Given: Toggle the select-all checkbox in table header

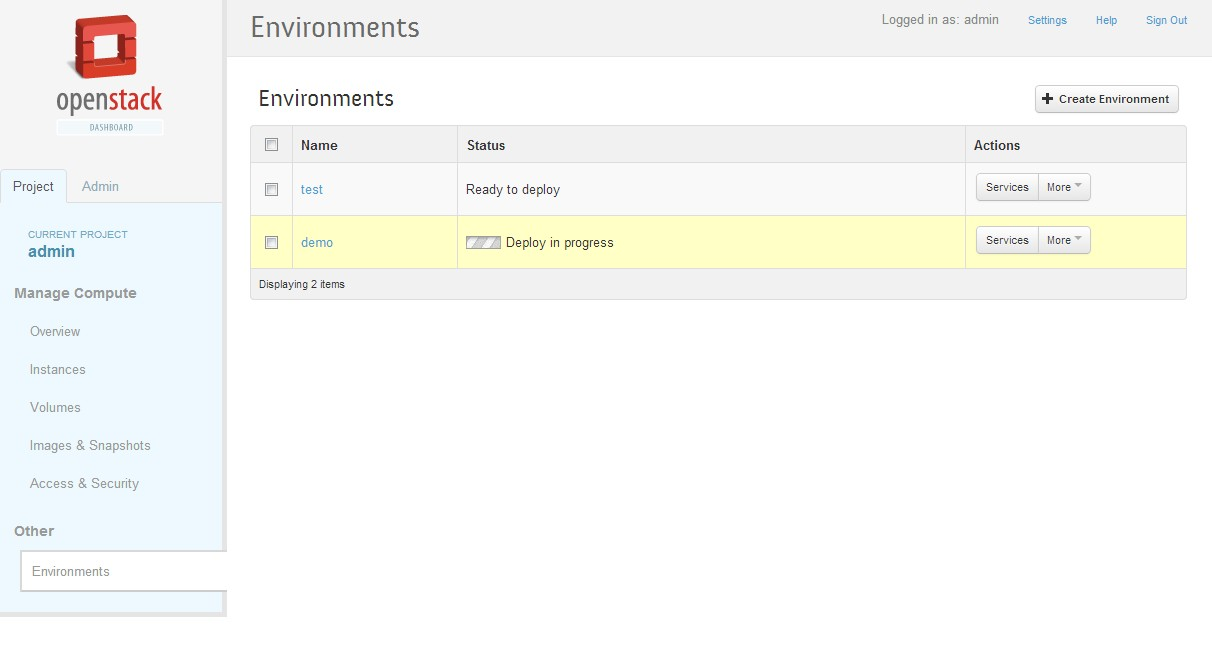Looking at the screenshot, I should pyautogui.click(x=271, y=145).
